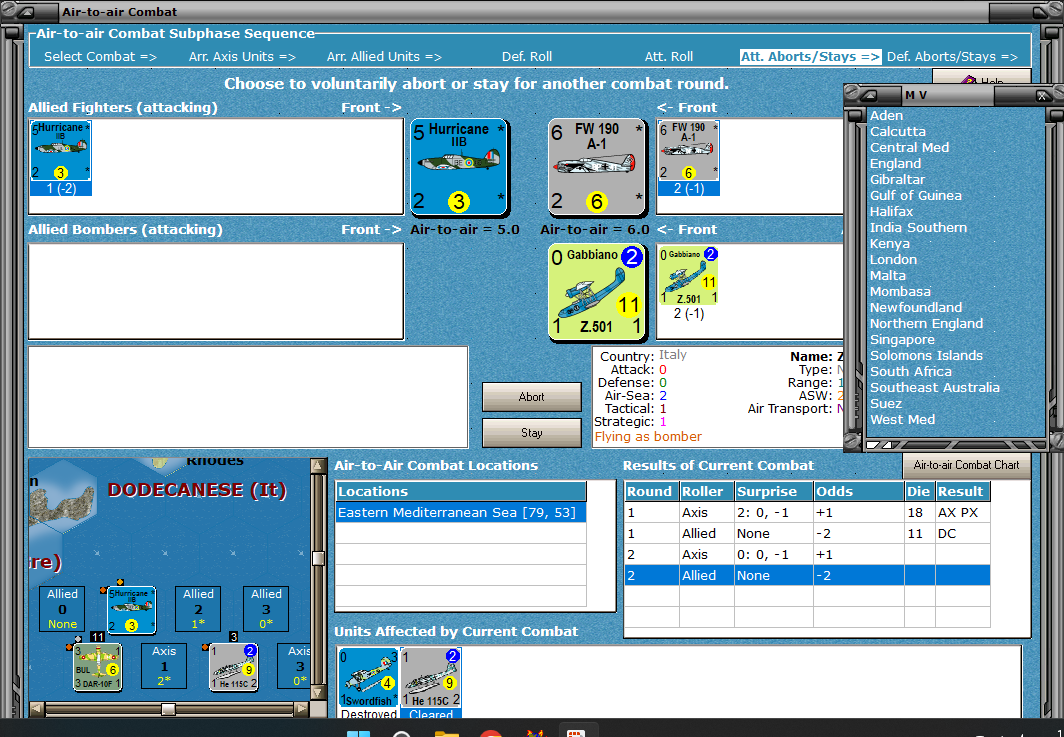This screenshot has width=1064, height=737.
Task: Click Axis 1 stack box on map
Action: click(164, 666)
